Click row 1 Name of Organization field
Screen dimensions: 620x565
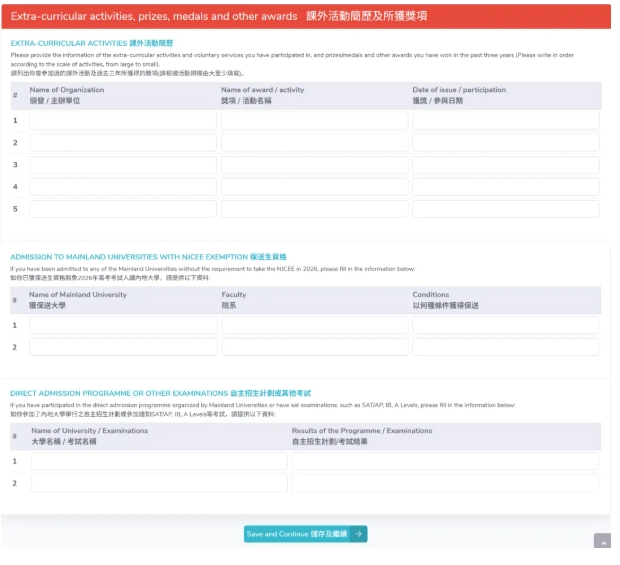tap(123, 120)
